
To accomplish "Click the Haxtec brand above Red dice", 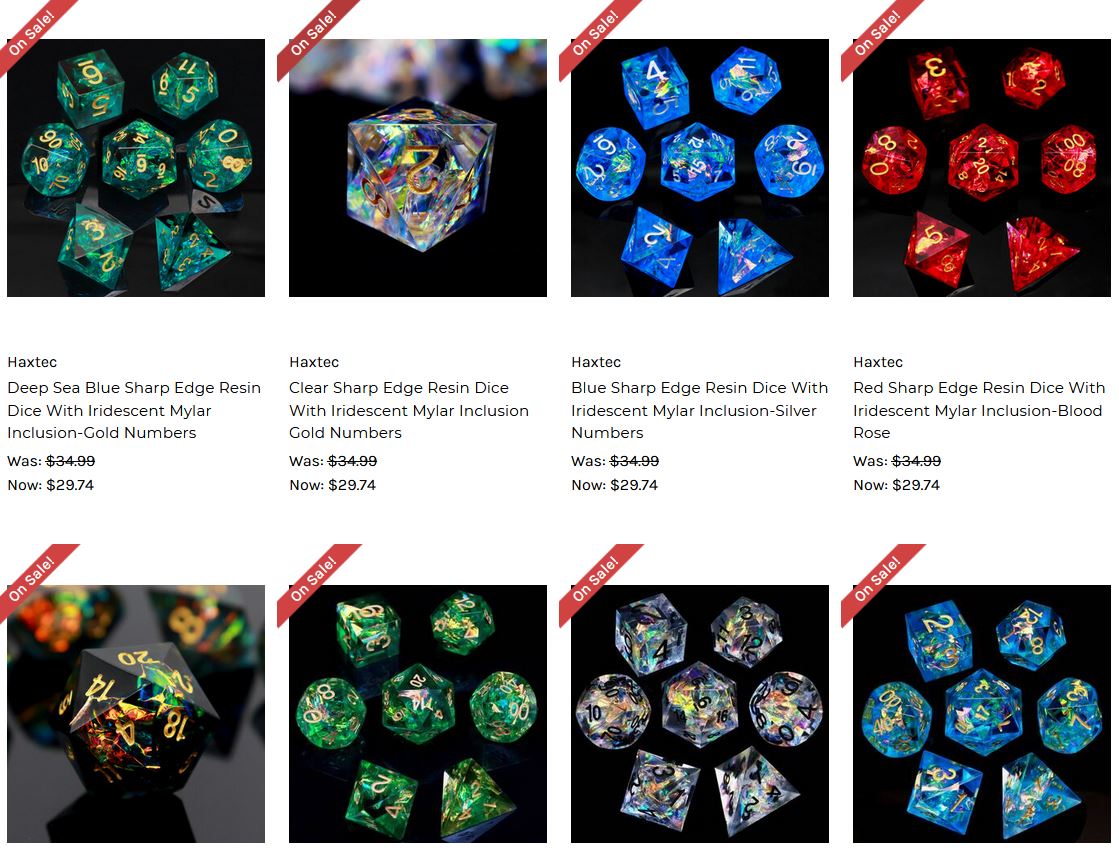I will [878, 362].
